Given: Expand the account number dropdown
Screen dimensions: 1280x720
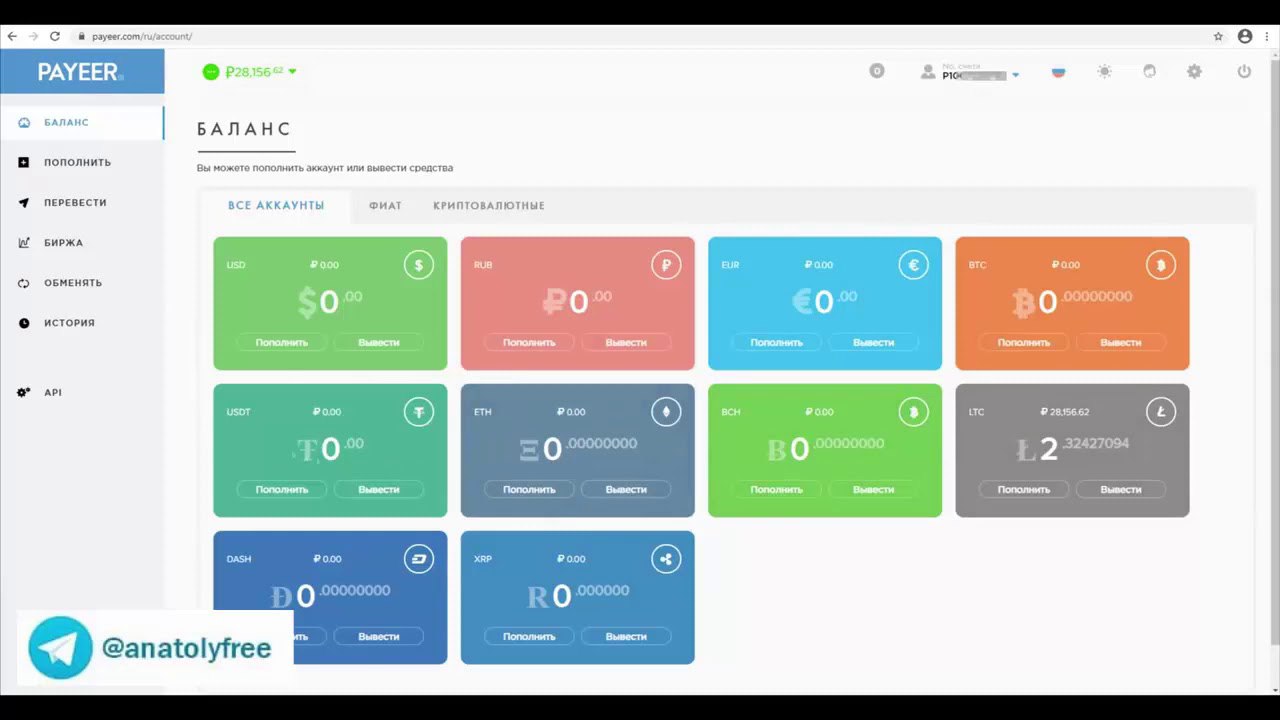Looking at the screenshot, I should (1016, 75).
